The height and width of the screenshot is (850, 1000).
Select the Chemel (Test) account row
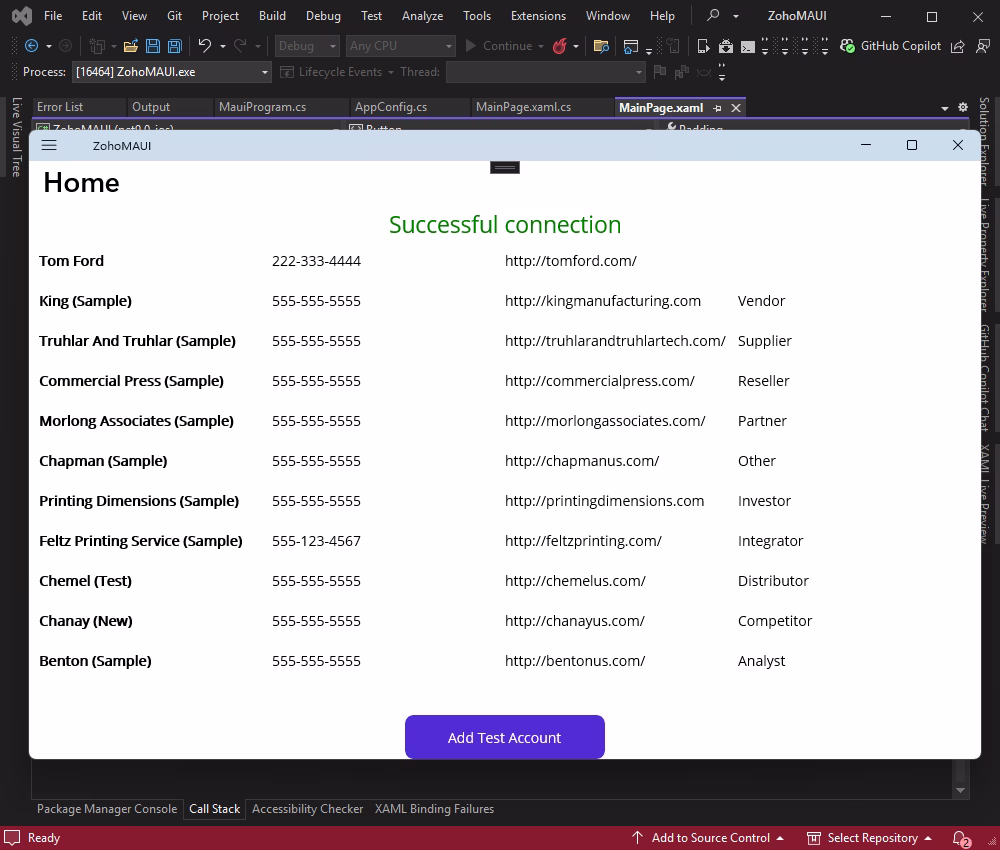pos(504,581)
